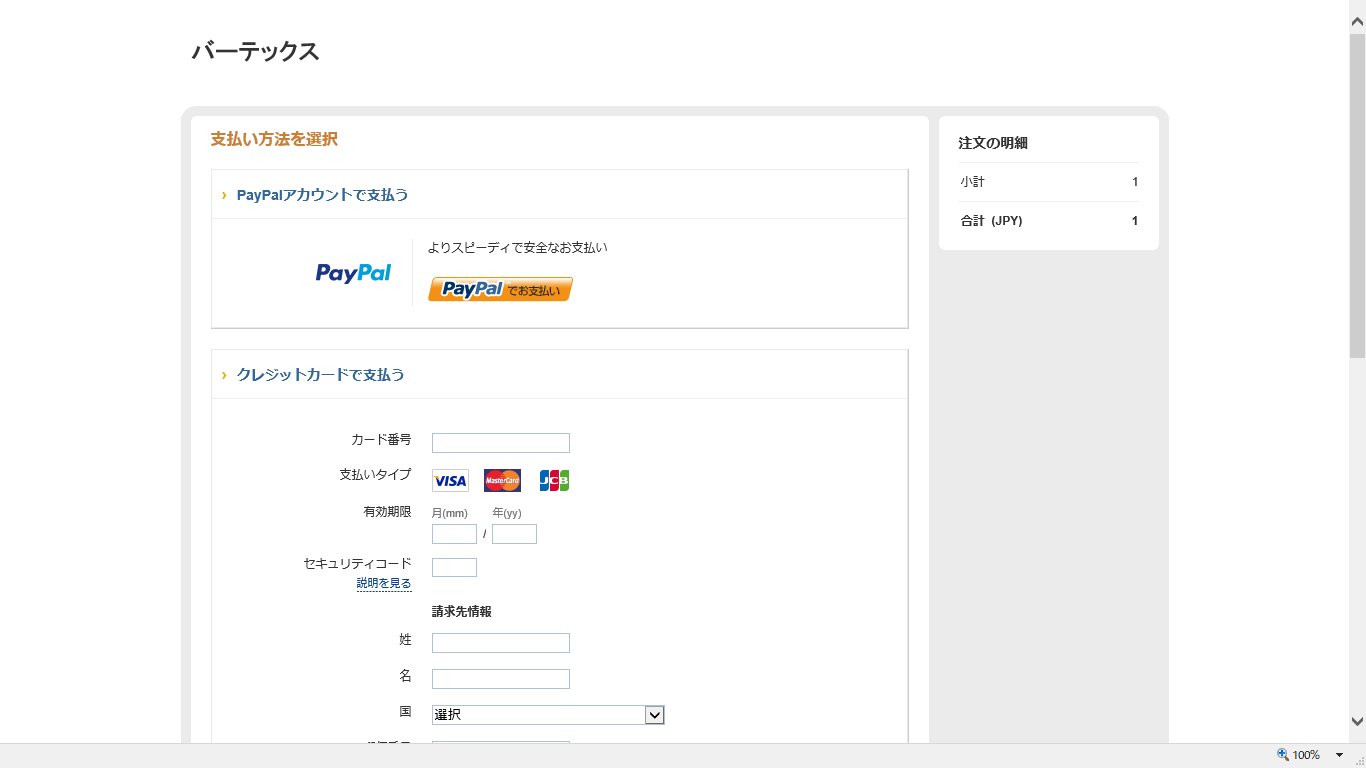The image size is (1366, 768).
Task: Click the よりスピーディで安全なお支払い text
Action: pyautogui.click(x=517, y=248)
